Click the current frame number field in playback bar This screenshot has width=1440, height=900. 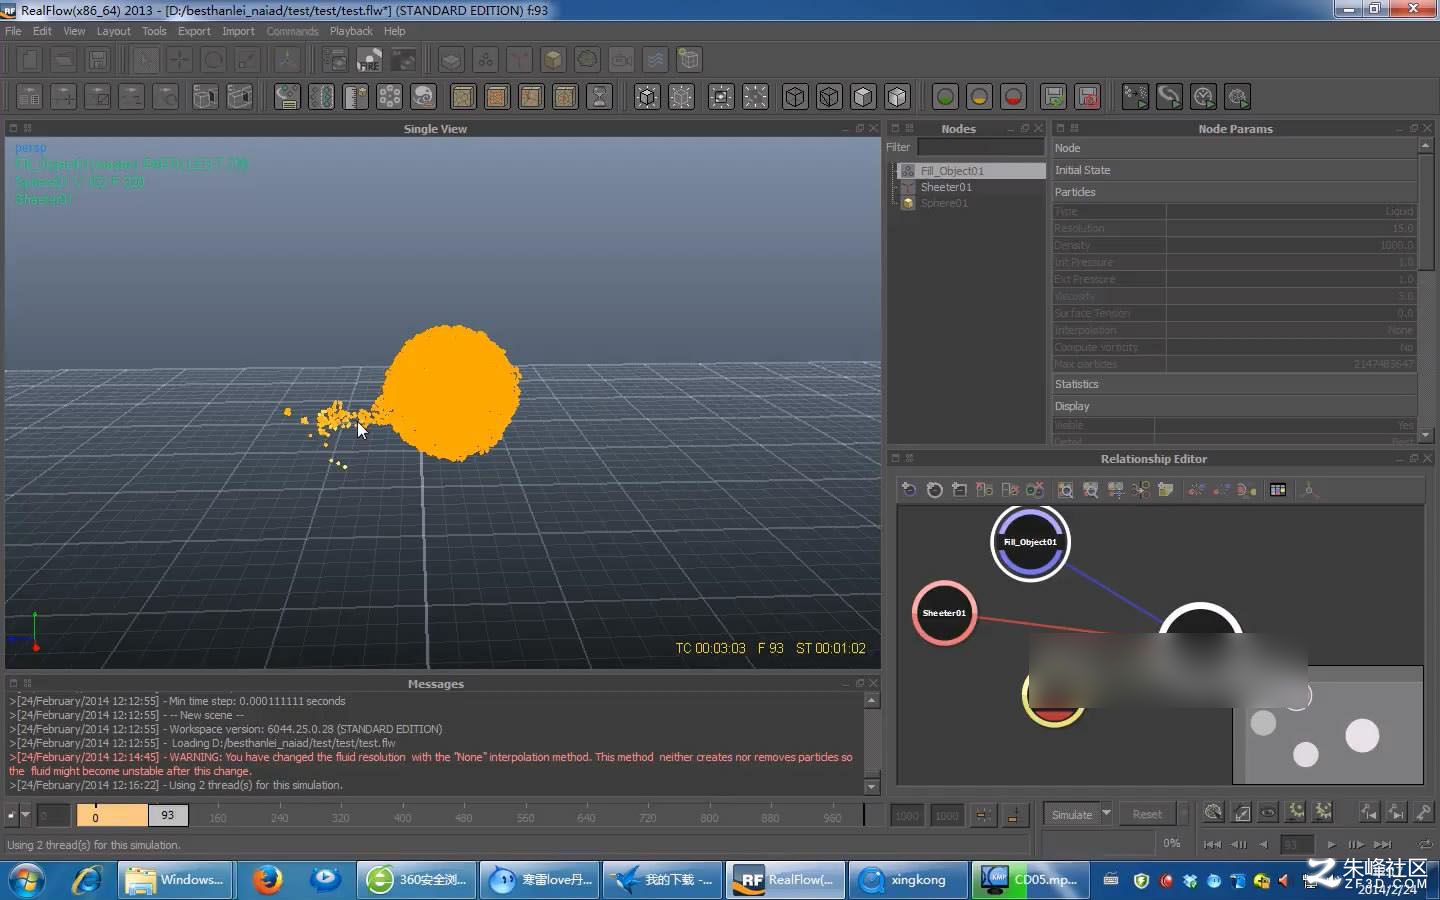(1296, 844)
